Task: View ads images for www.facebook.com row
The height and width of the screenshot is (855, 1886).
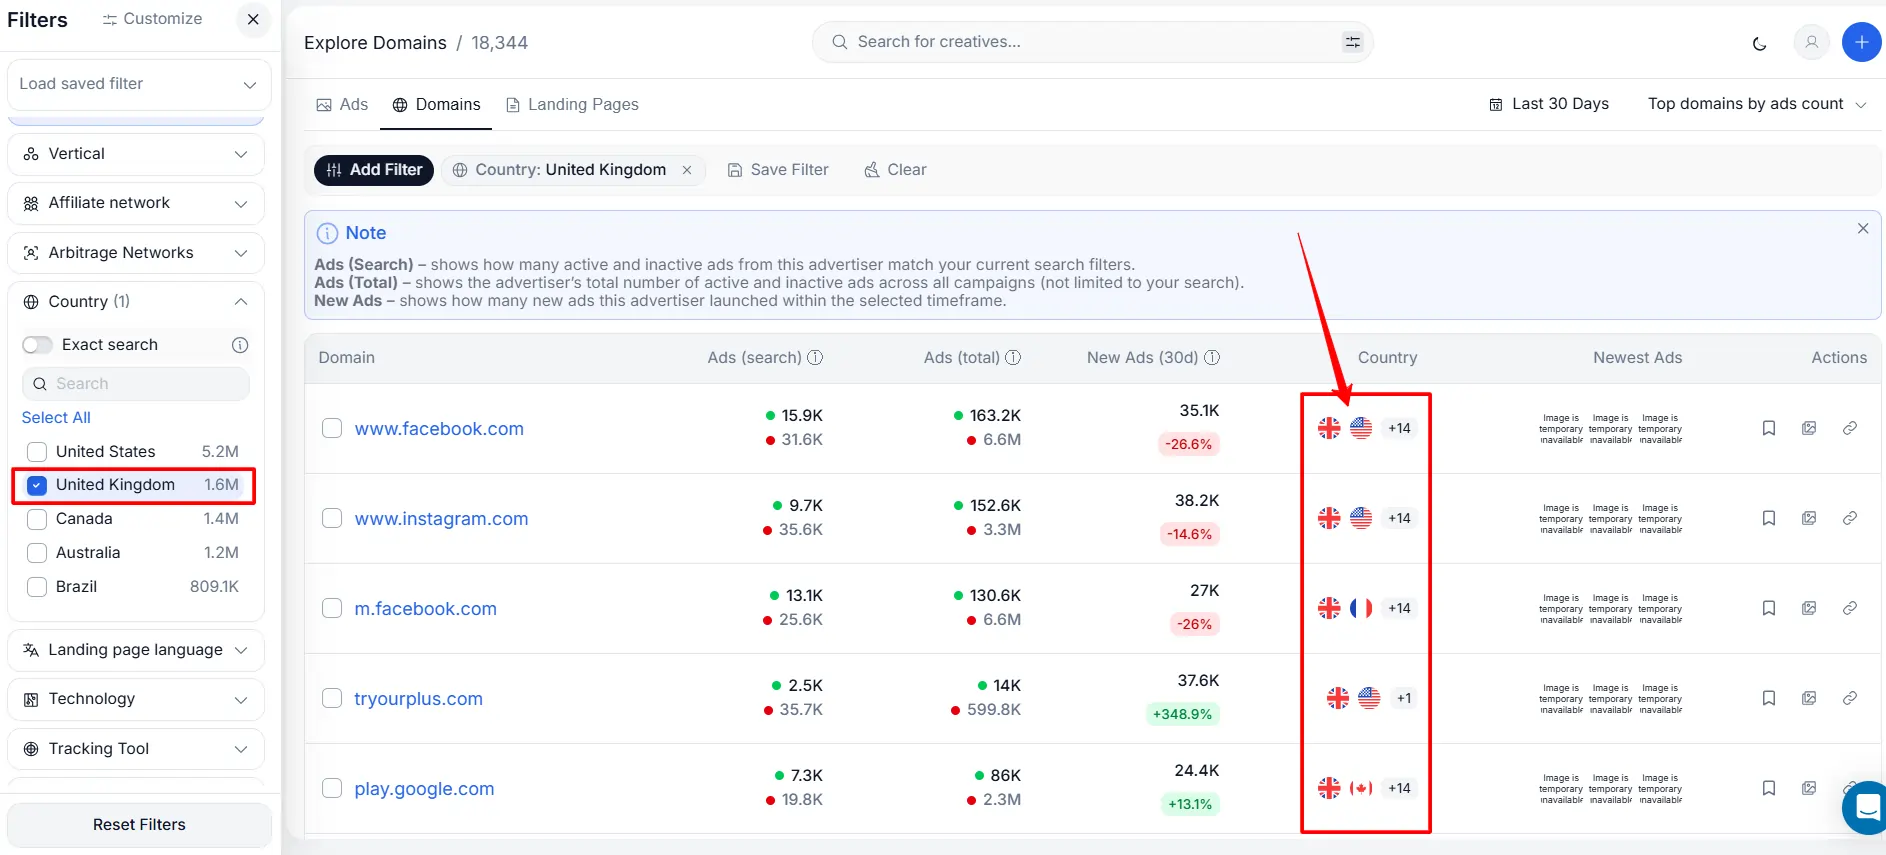Action: [x=1809, y=429]
